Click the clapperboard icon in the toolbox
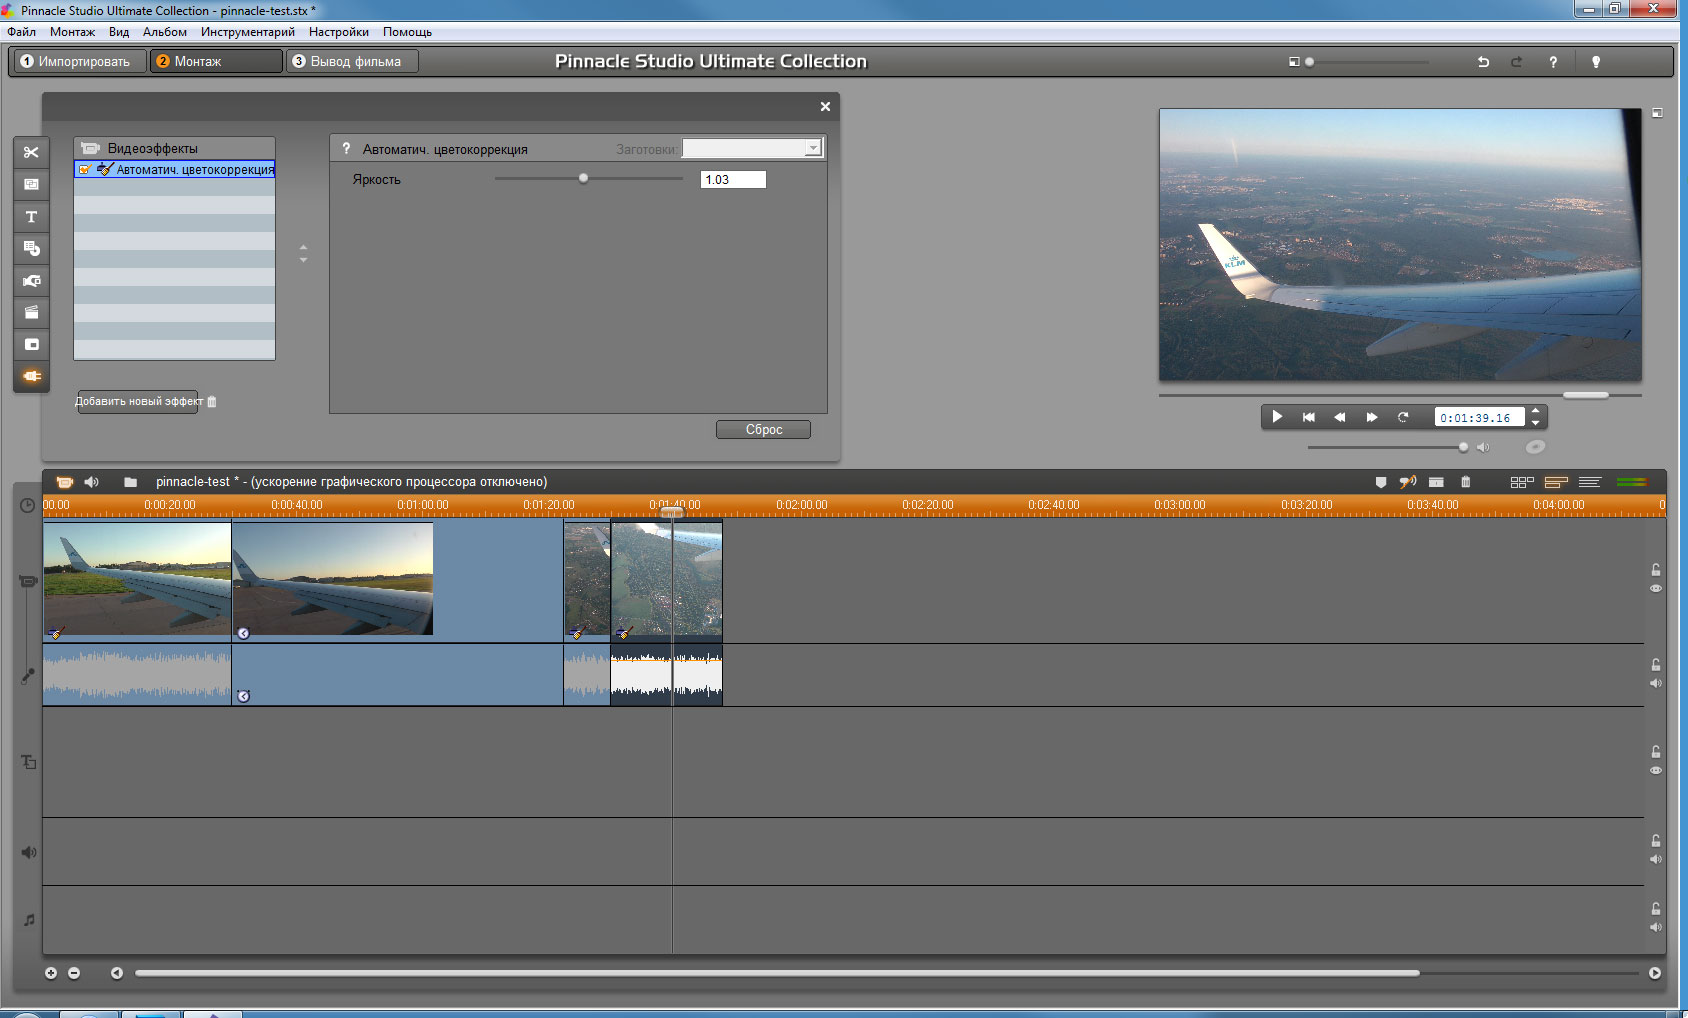This screenshot has height=1018, width=1688. [x=31, y=313]
